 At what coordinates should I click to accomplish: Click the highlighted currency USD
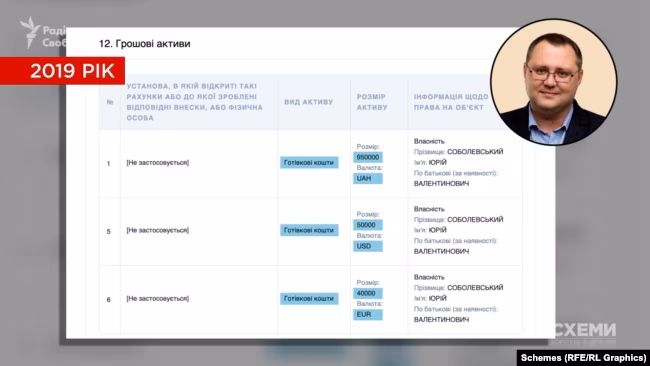(x=368, y=246)
